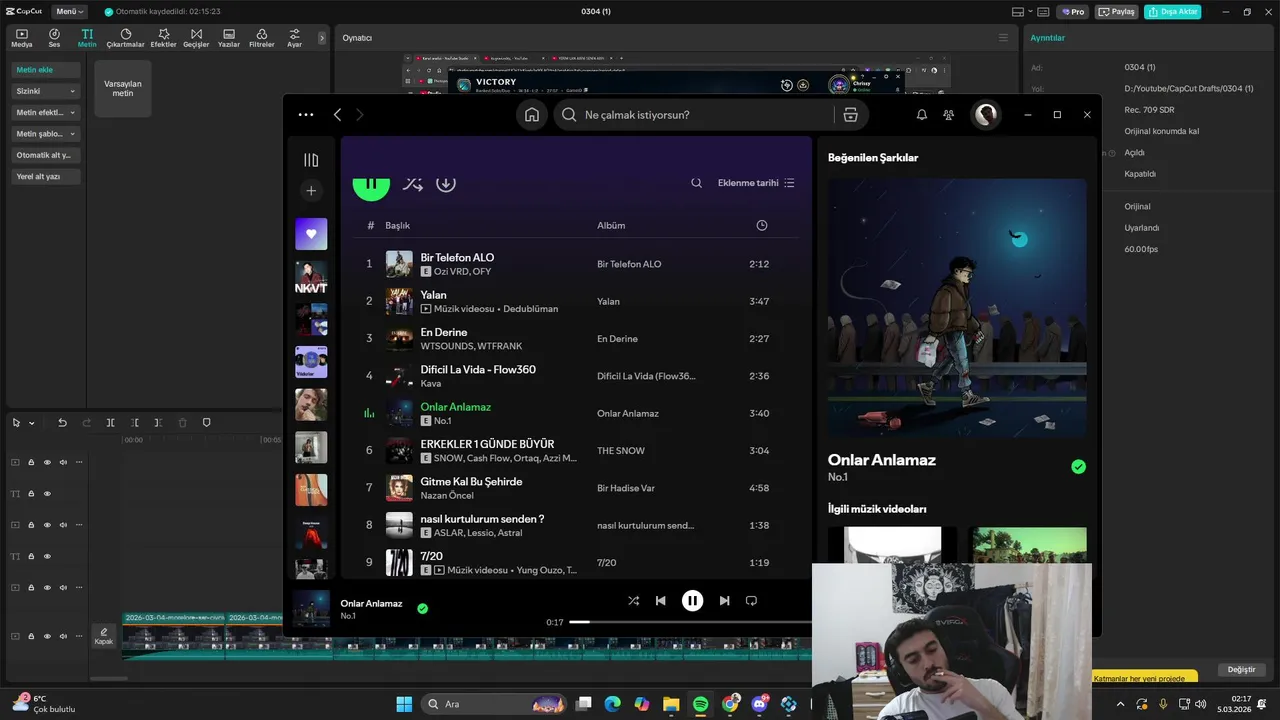Open the Liked Songs heart thumbnail

point(311,234)
